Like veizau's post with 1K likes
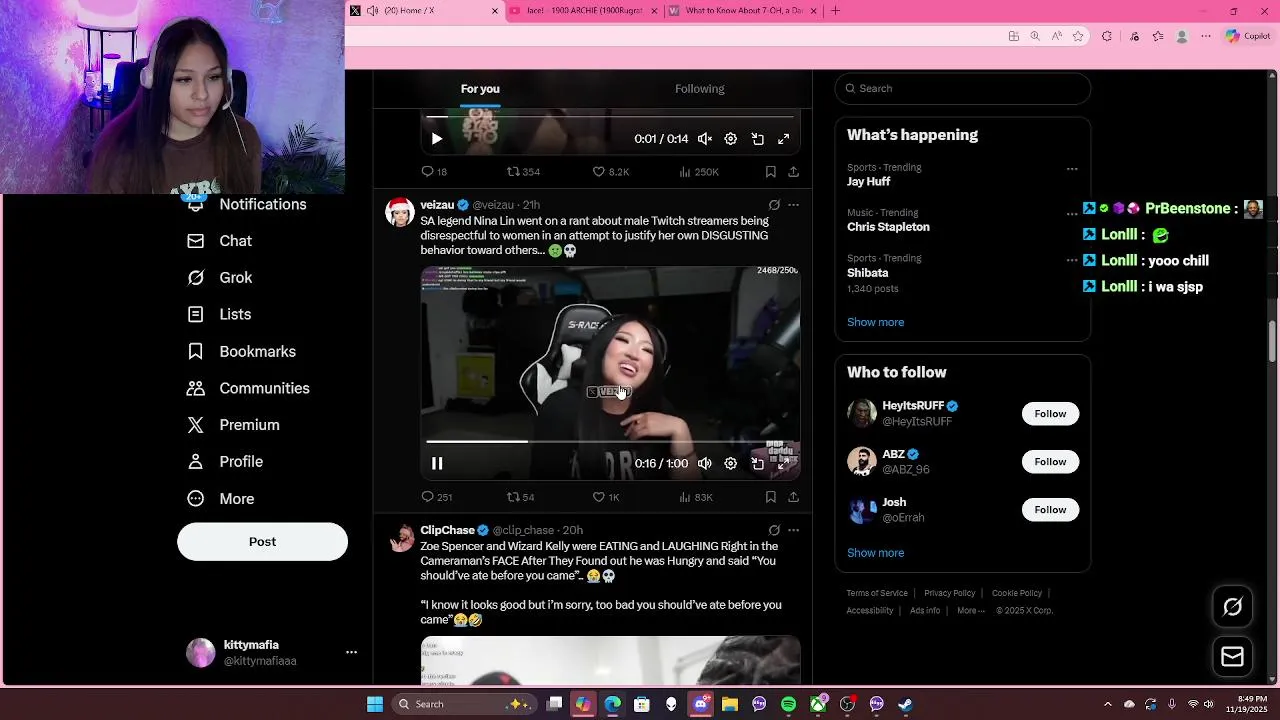 [607, 497]
